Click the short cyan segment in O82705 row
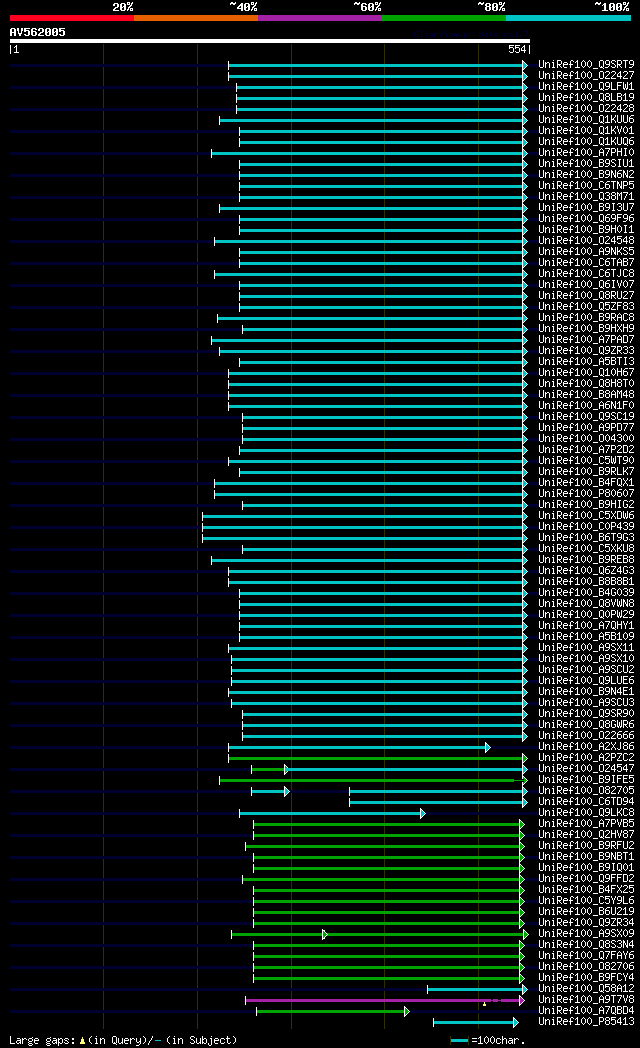This screenshot has width=640, height=1048. (x=270, y=791)
